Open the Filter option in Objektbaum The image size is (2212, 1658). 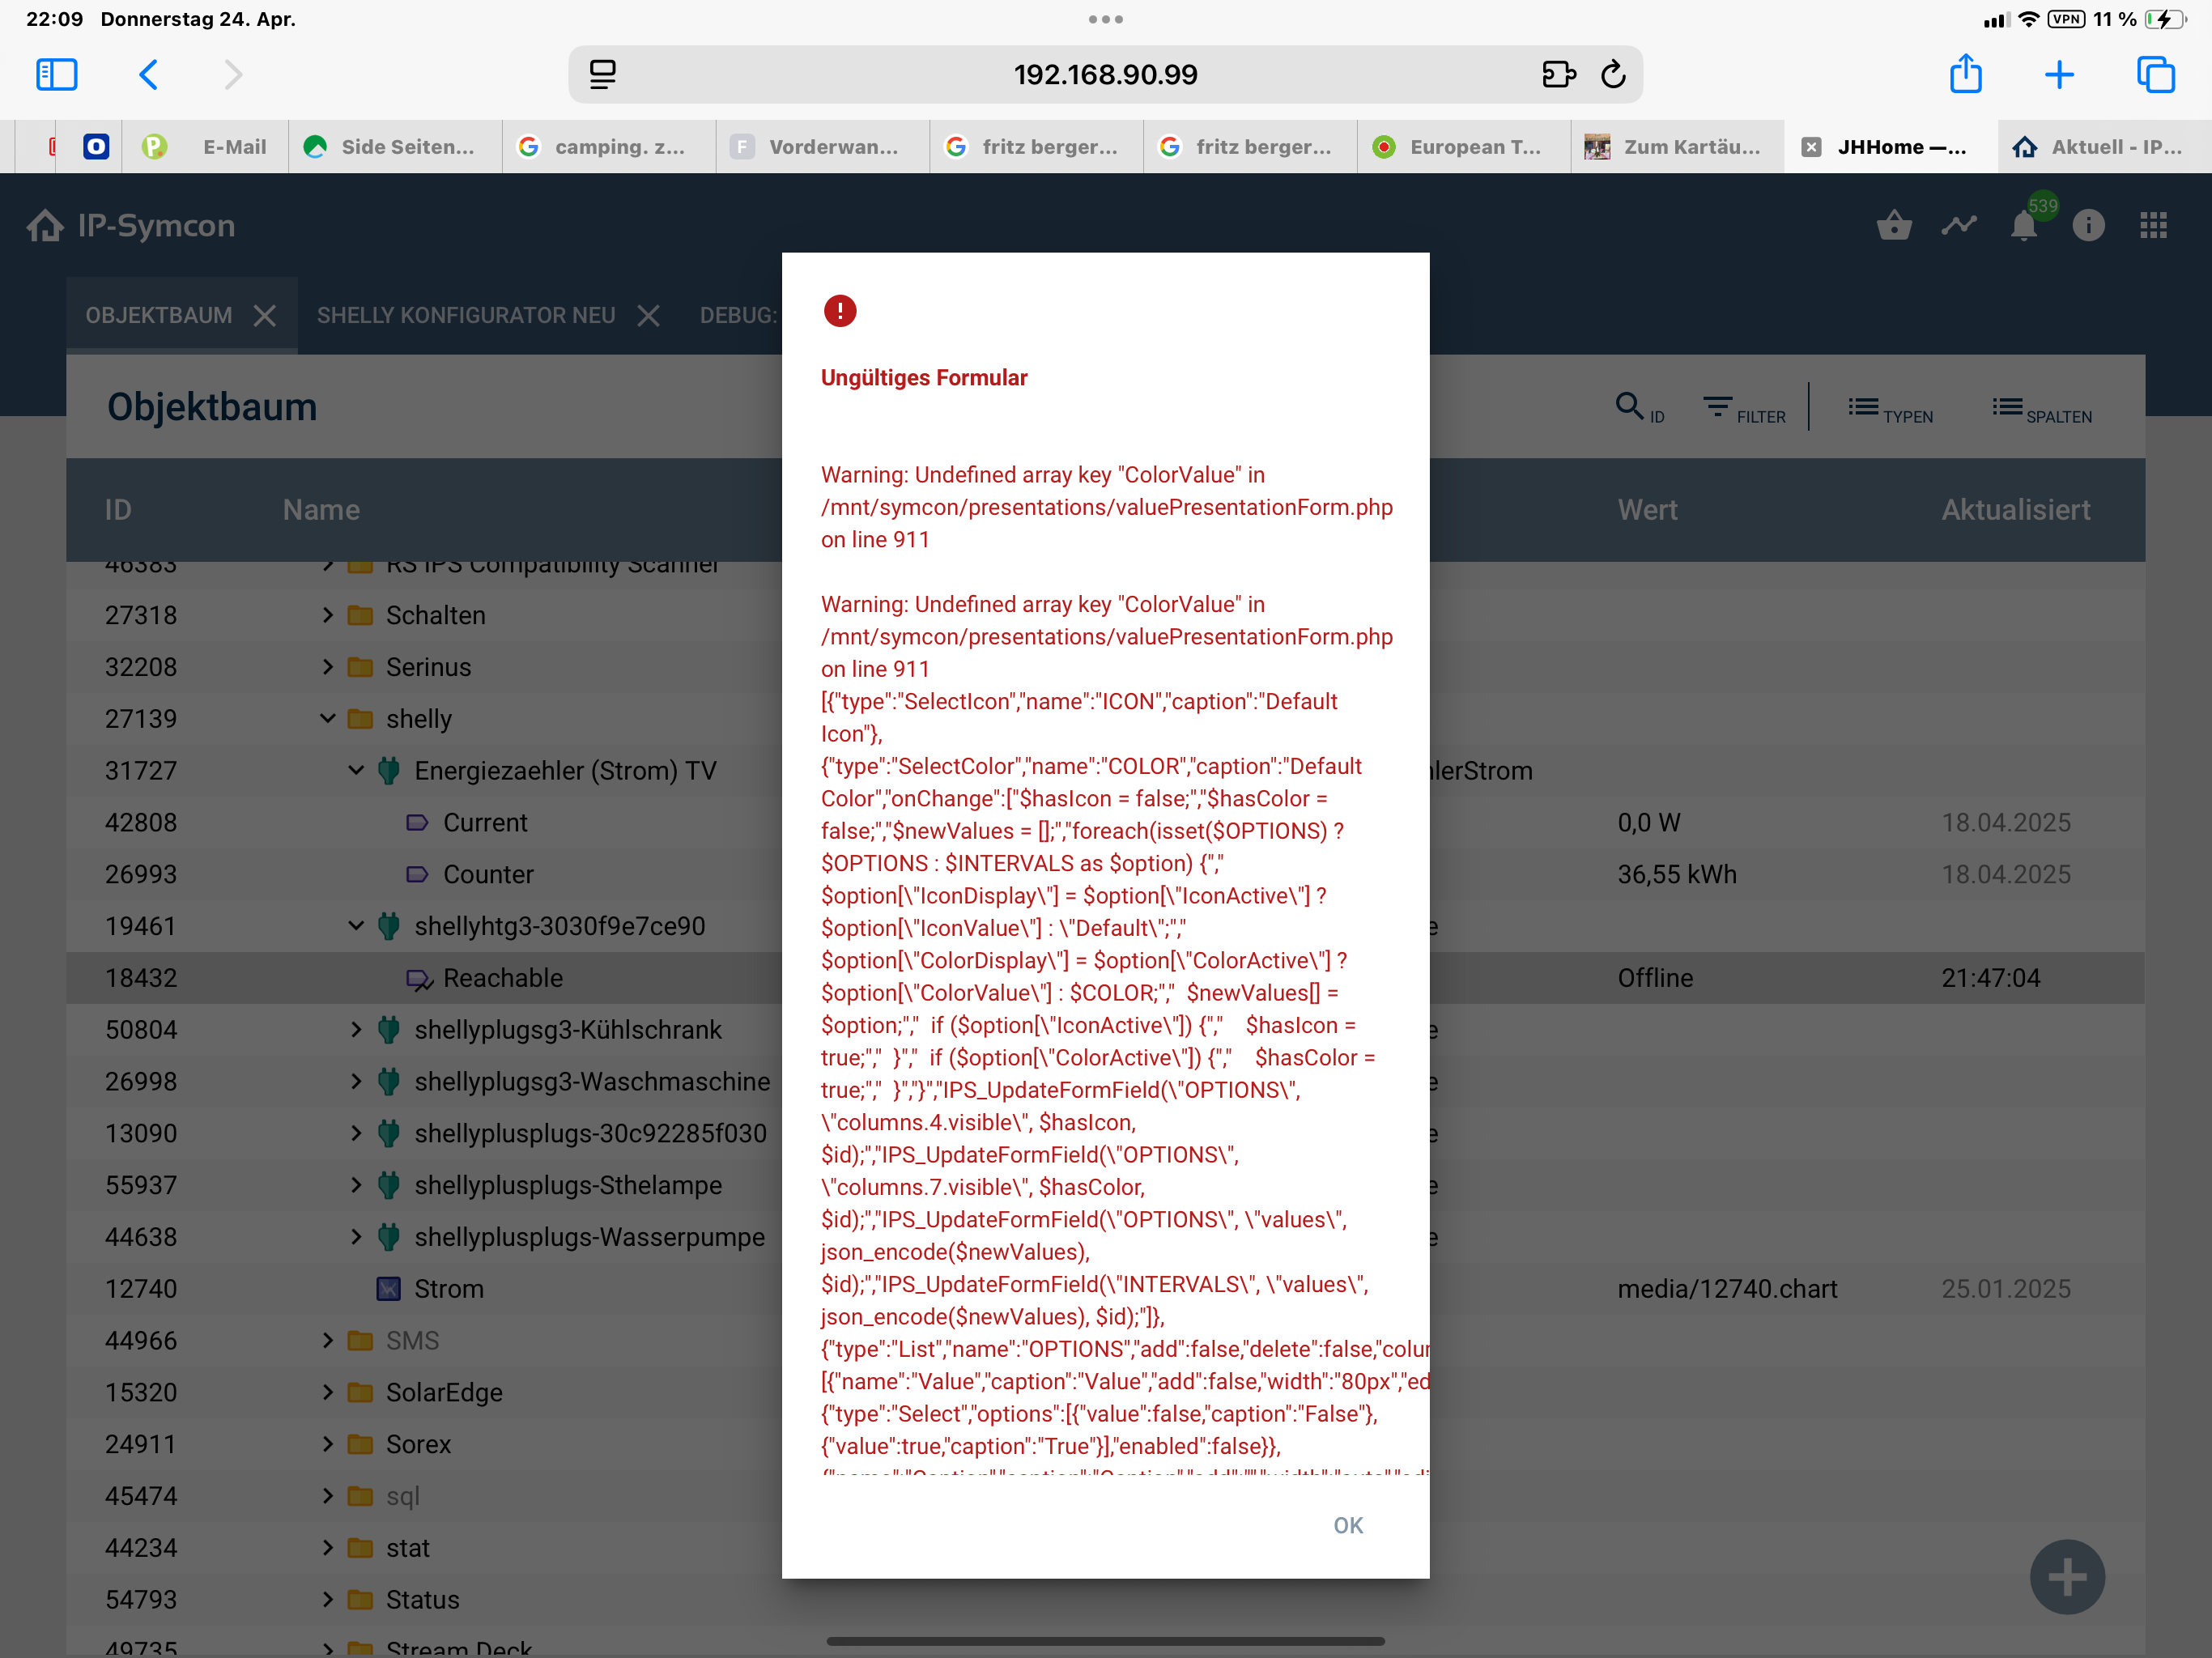[x=1743, y=409]
